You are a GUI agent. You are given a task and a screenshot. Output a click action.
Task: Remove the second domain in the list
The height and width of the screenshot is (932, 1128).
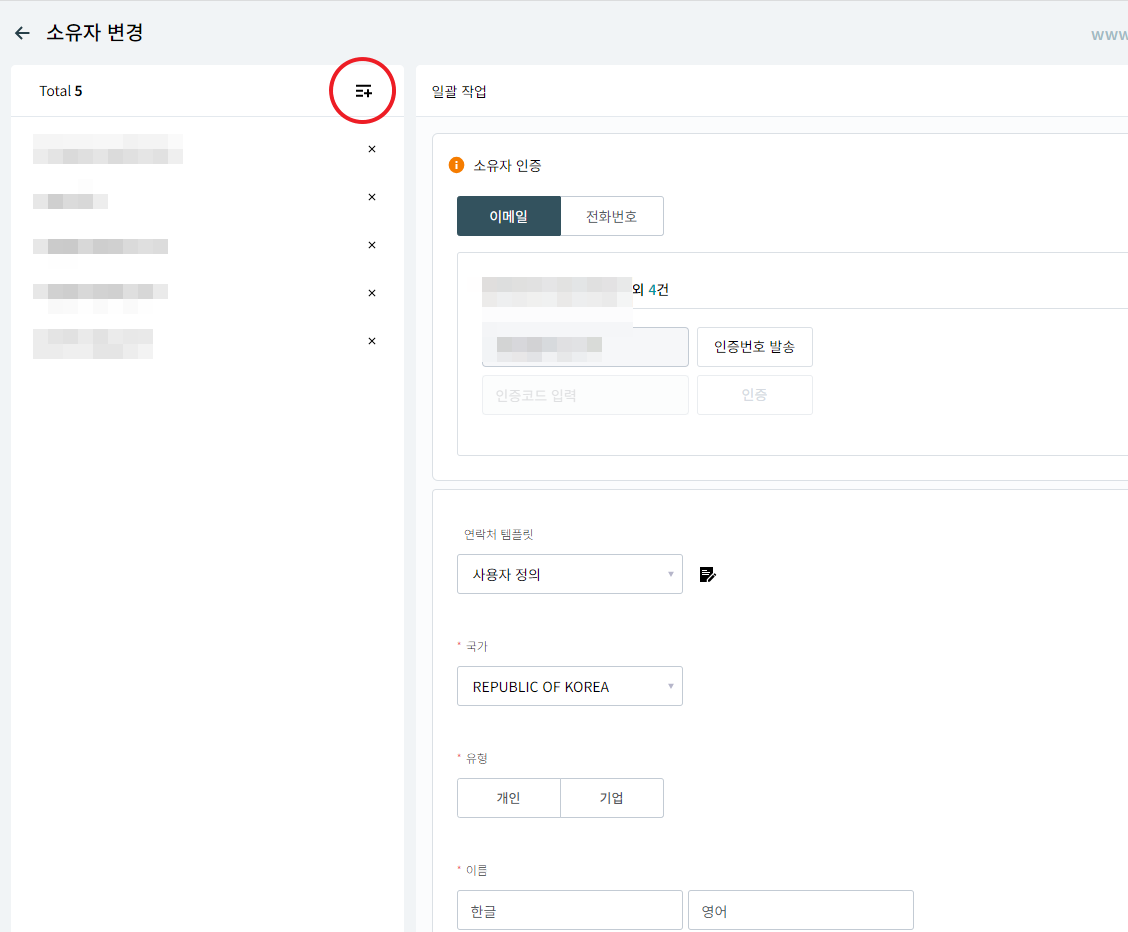click(x=372, y=197)
